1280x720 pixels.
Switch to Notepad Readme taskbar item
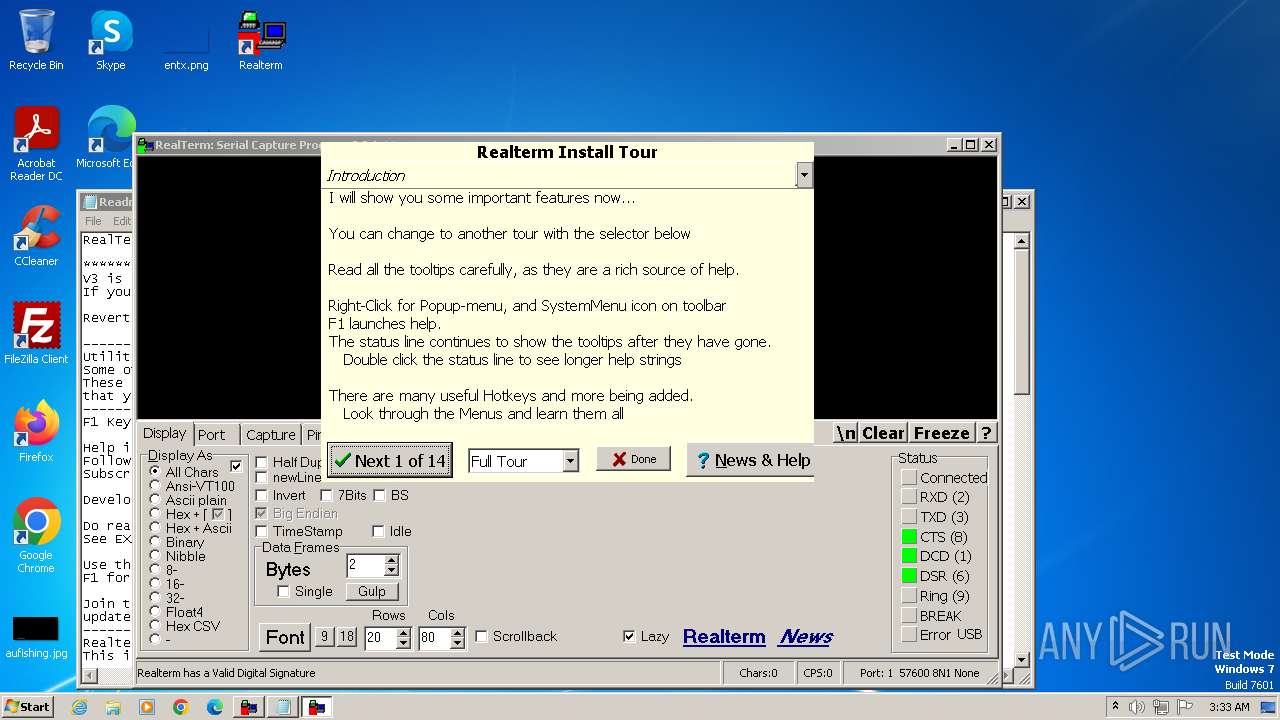(283, 707)
